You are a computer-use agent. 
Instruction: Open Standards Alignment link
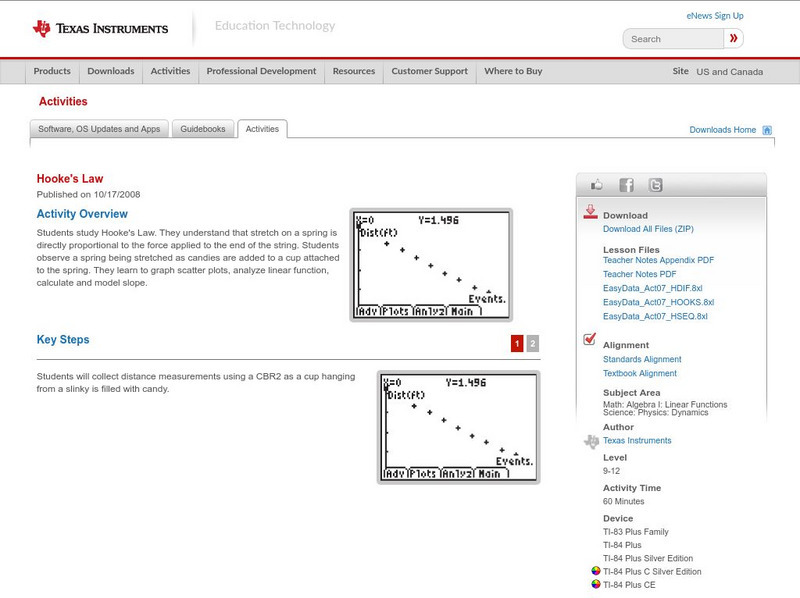point(642,359)
